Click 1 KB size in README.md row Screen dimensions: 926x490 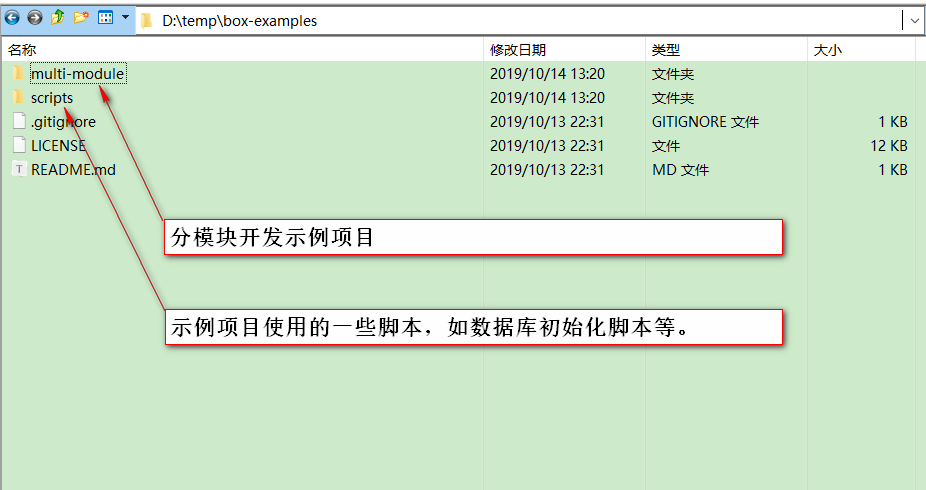tap(893, 170)
